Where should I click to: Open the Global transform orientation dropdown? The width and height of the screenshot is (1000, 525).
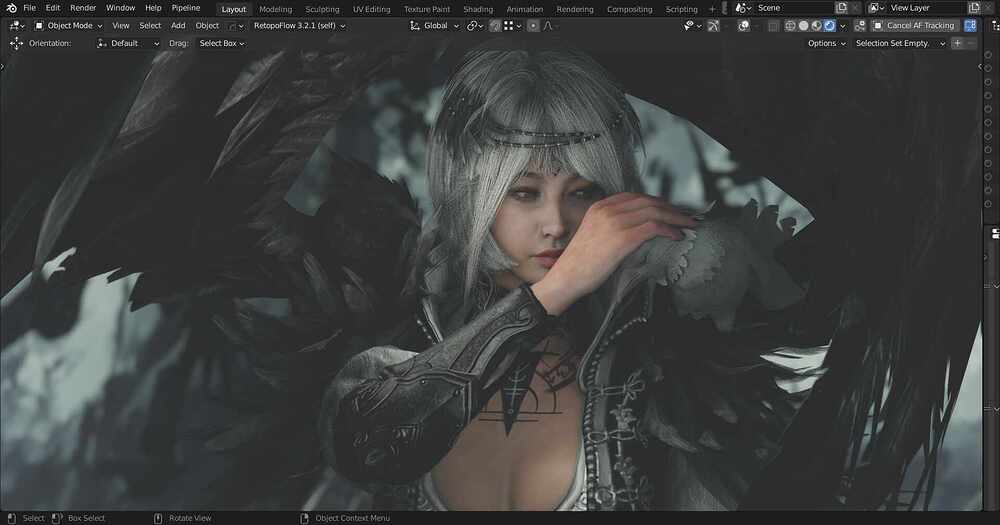tap(434, 26)
